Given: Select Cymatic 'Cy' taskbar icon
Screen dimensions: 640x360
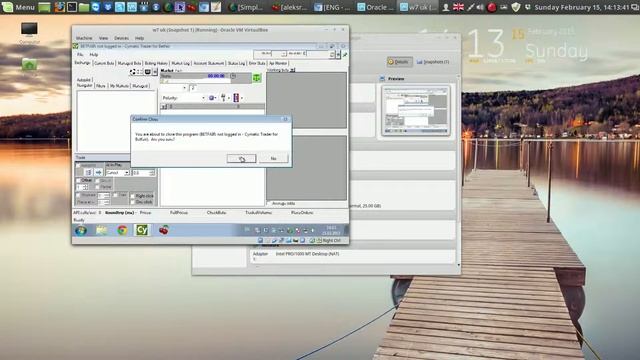Looking at the screenshot, I should point(142,230).
